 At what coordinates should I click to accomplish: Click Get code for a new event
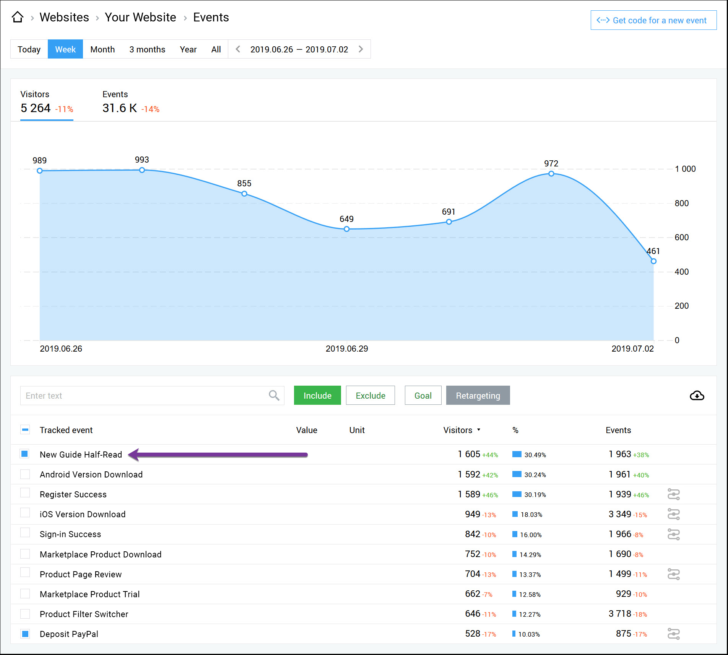point(653,20)
